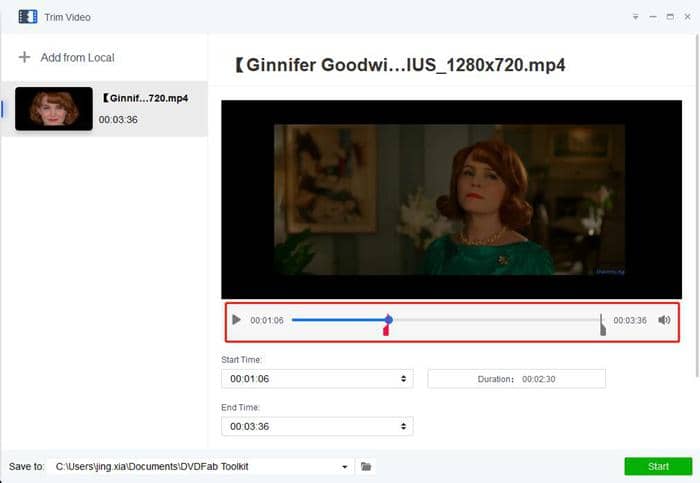Click the Start Time field showing 00:01:06
The image size is (700, 483).
click(x=317, y=379)
